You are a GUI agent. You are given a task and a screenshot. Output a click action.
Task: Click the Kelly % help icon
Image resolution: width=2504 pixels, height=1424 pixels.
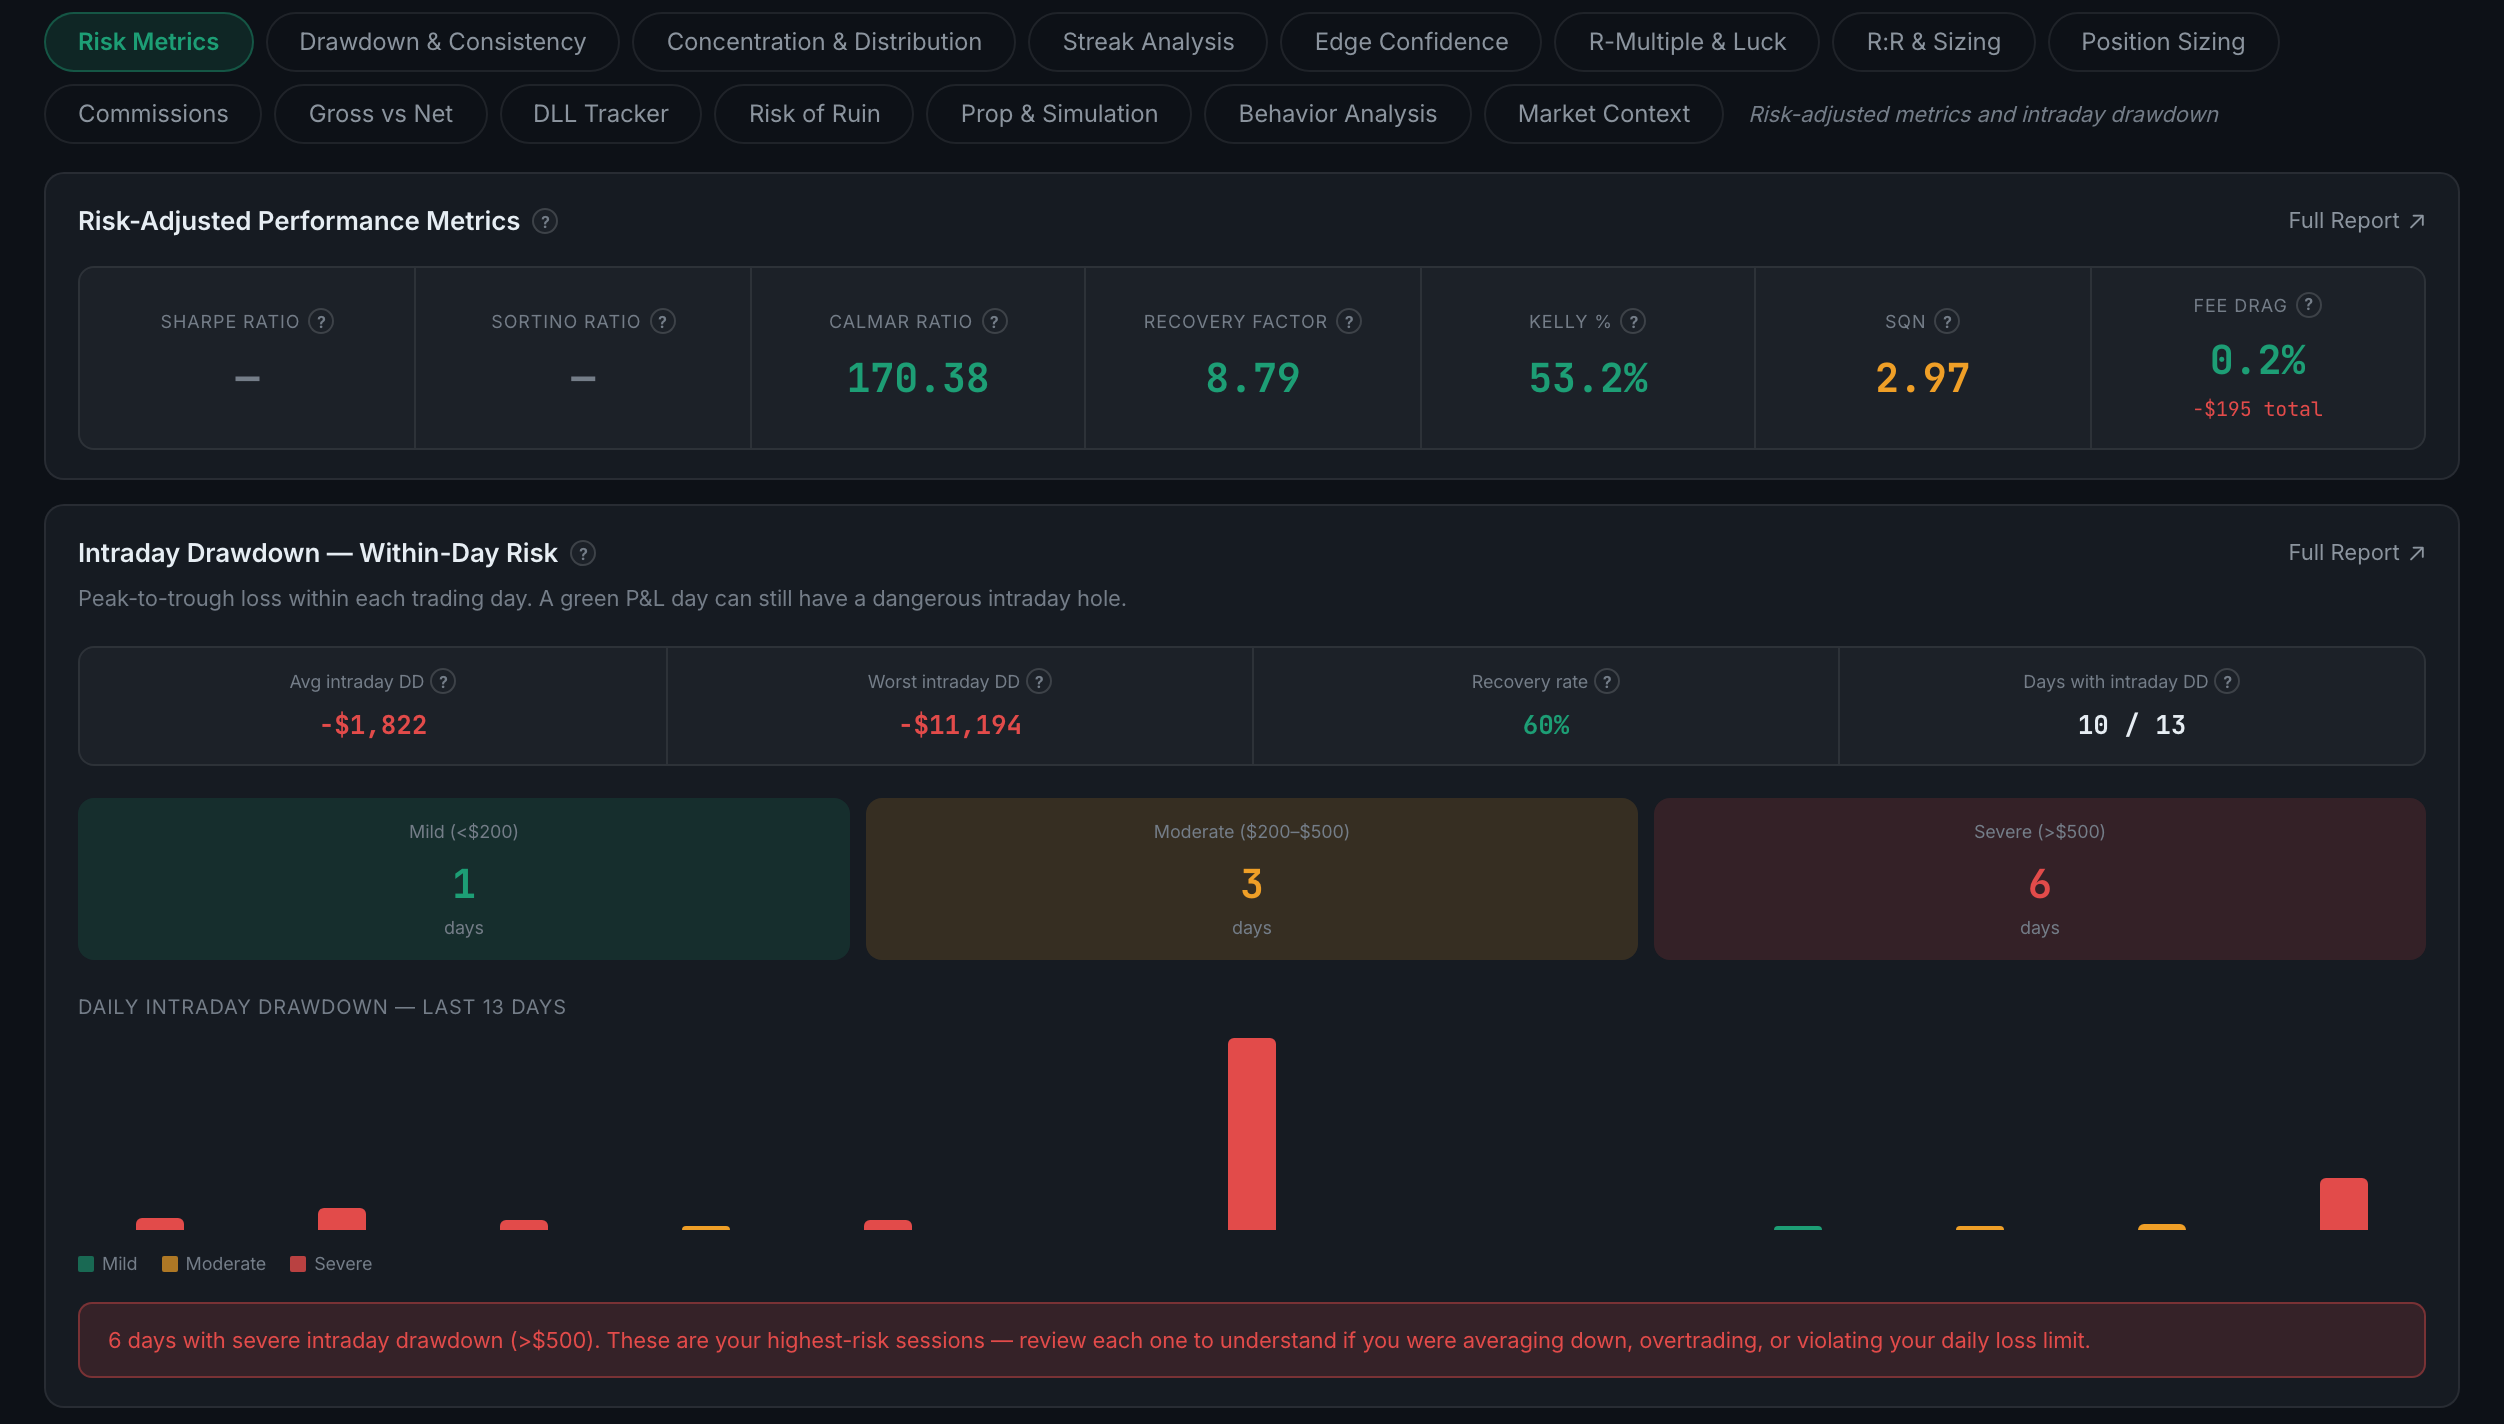tap(1633, 321)
